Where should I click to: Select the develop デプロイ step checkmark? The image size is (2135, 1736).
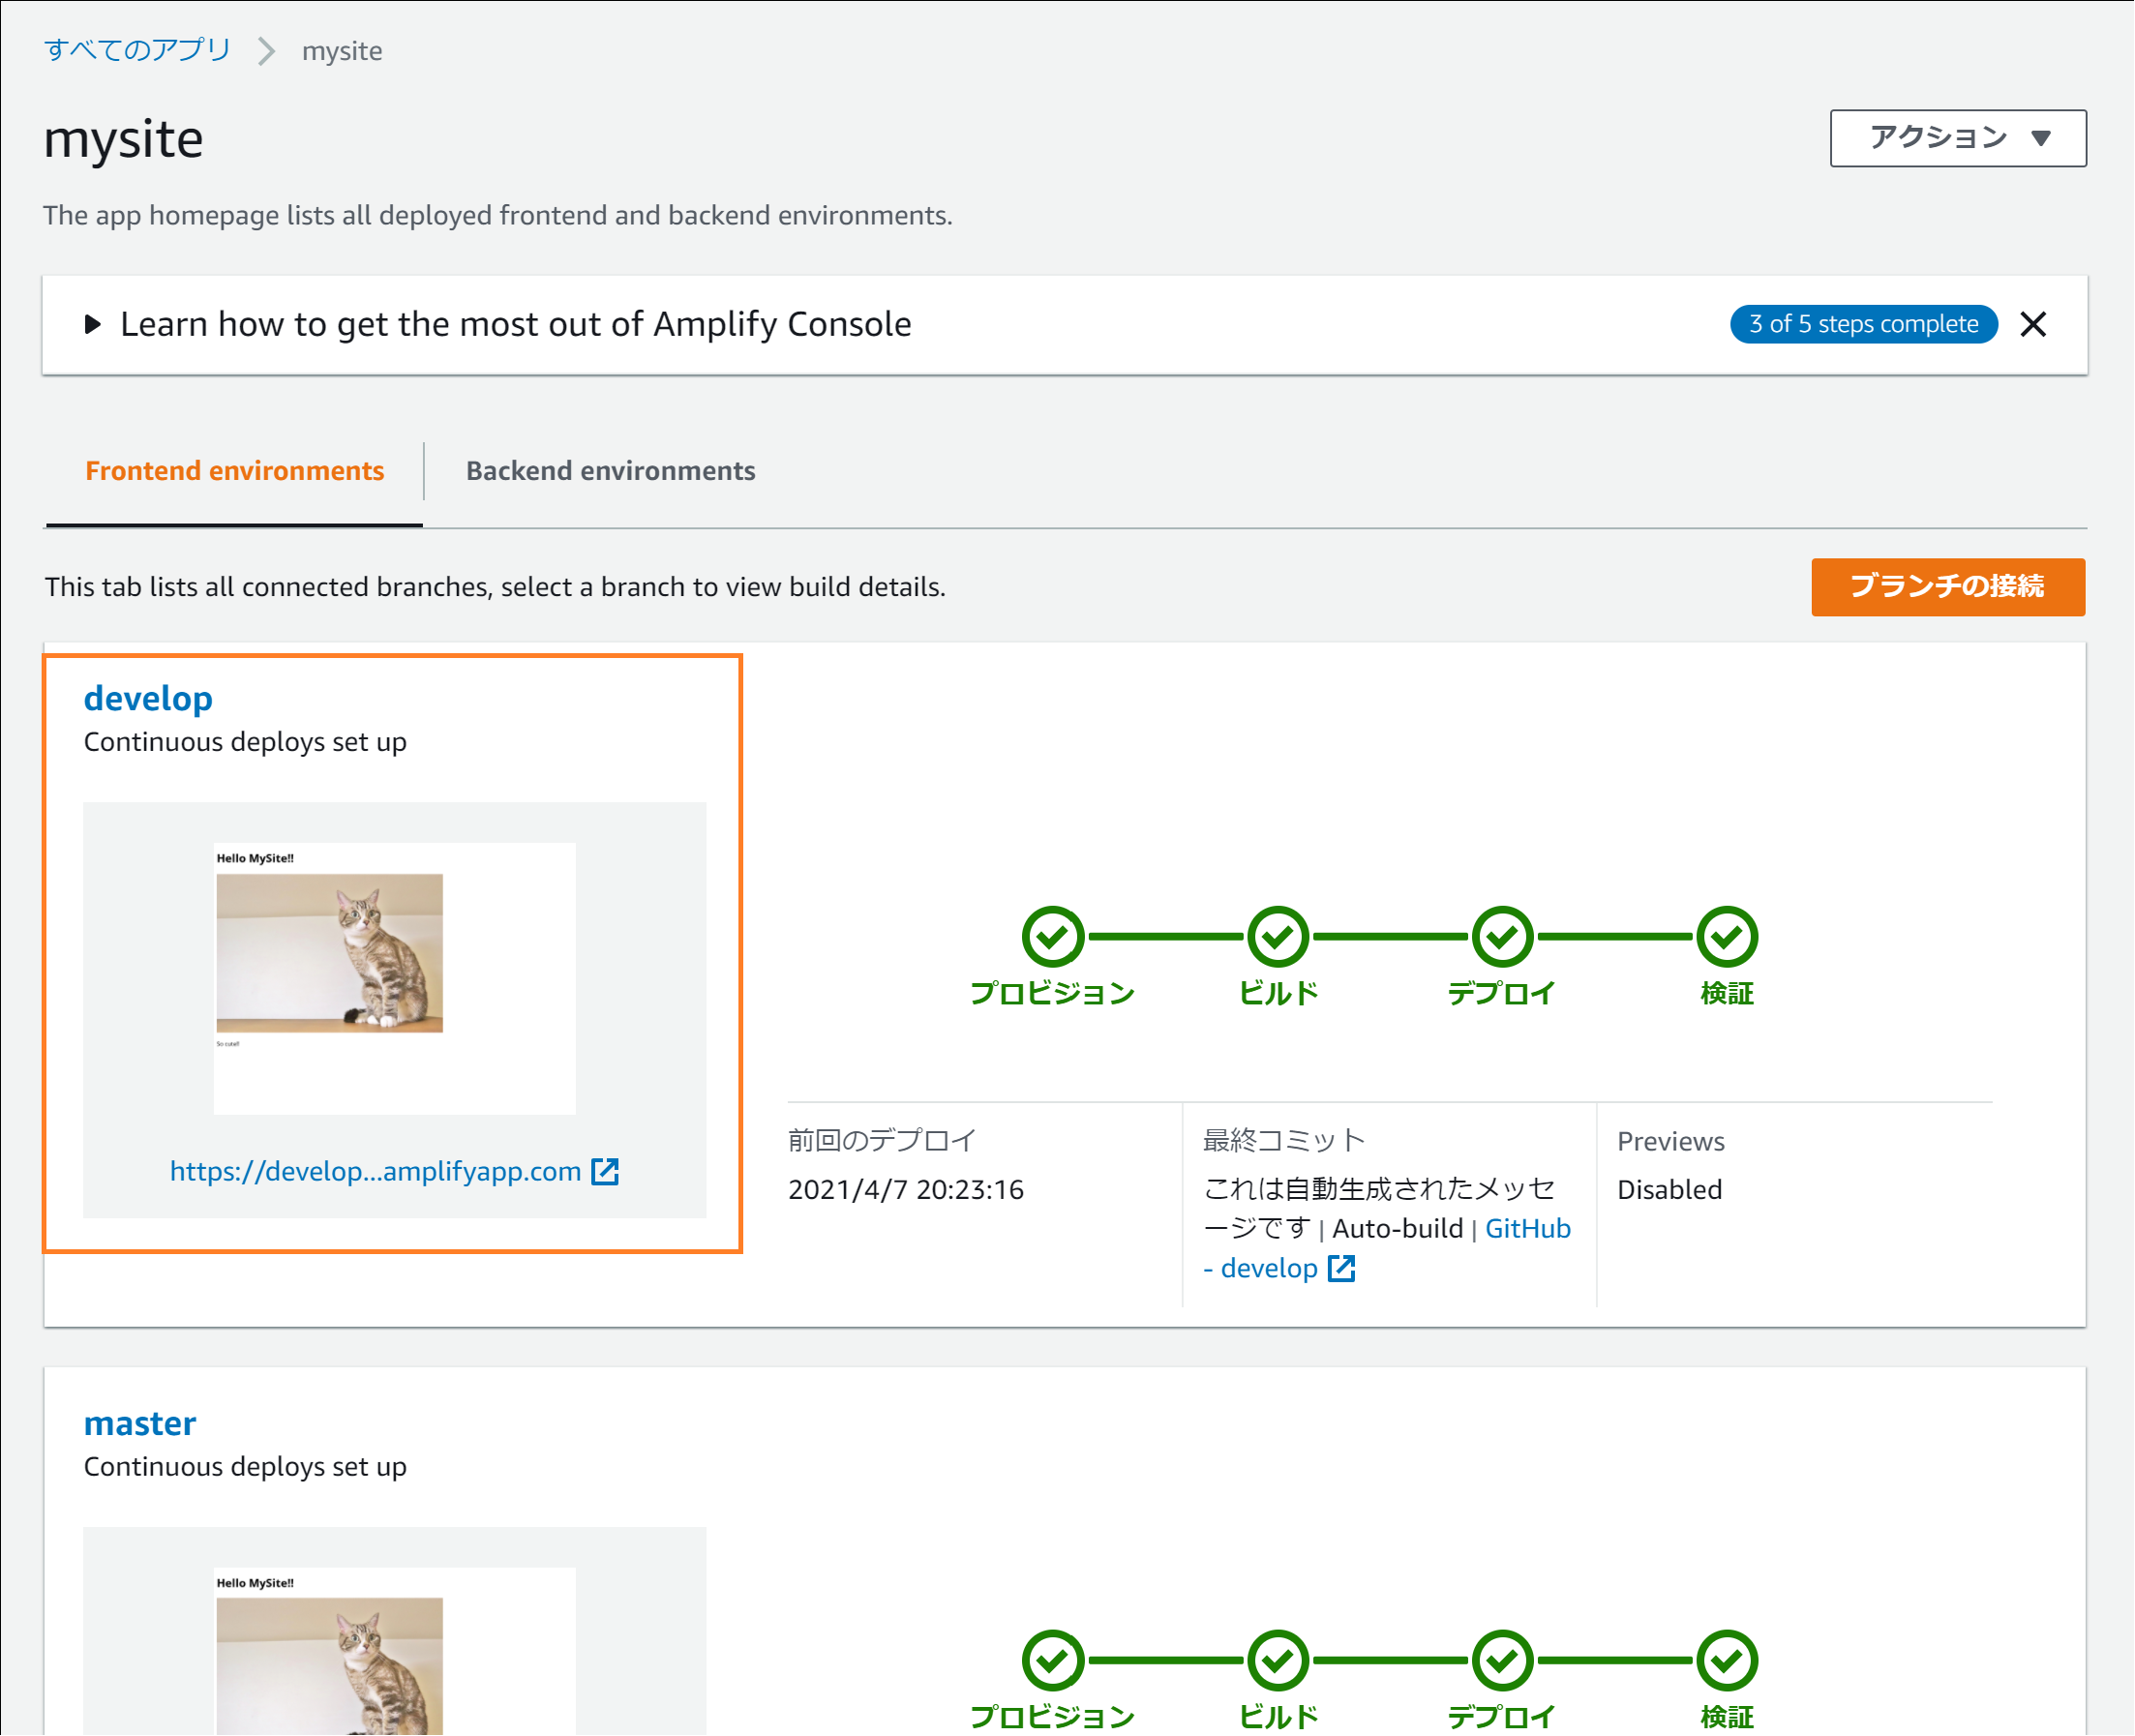pos(1501,936)
